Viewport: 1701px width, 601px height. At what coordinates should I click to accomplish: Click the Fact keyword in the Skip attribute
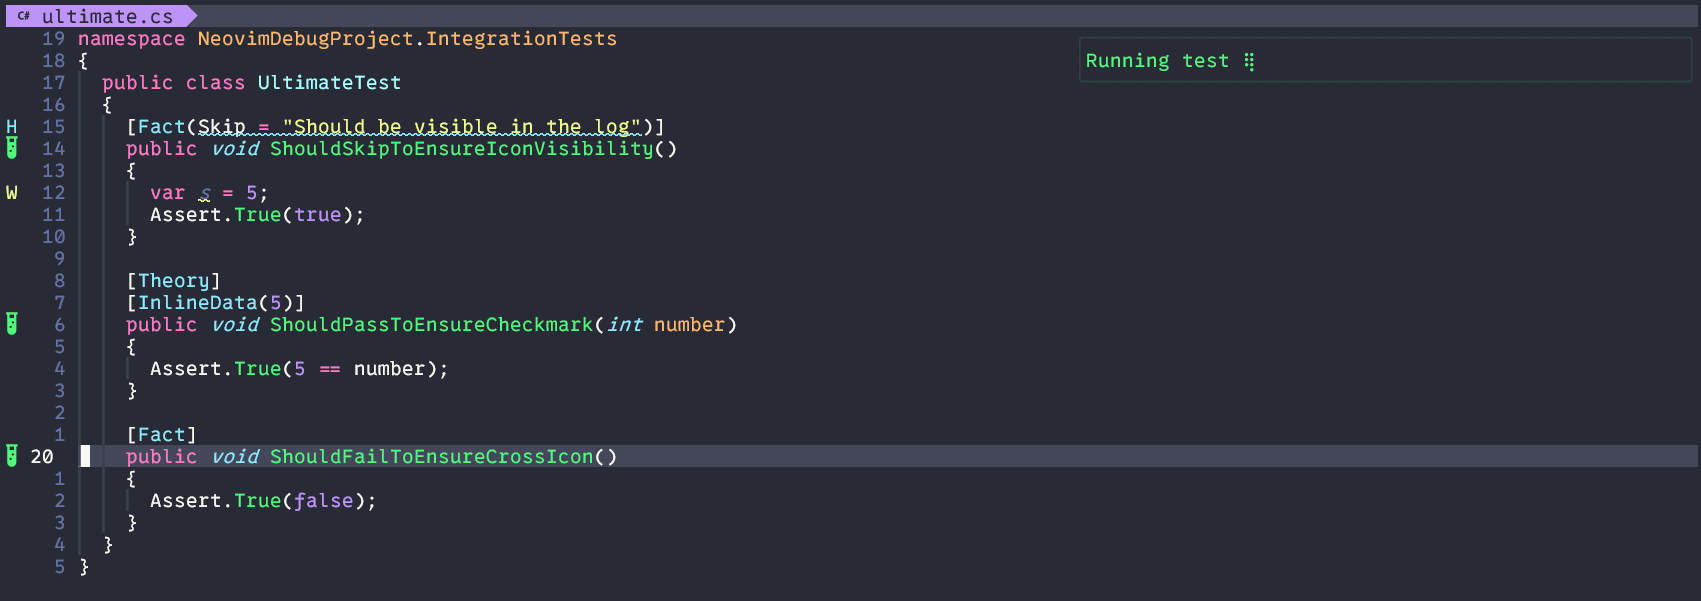(x=161, y=126)
